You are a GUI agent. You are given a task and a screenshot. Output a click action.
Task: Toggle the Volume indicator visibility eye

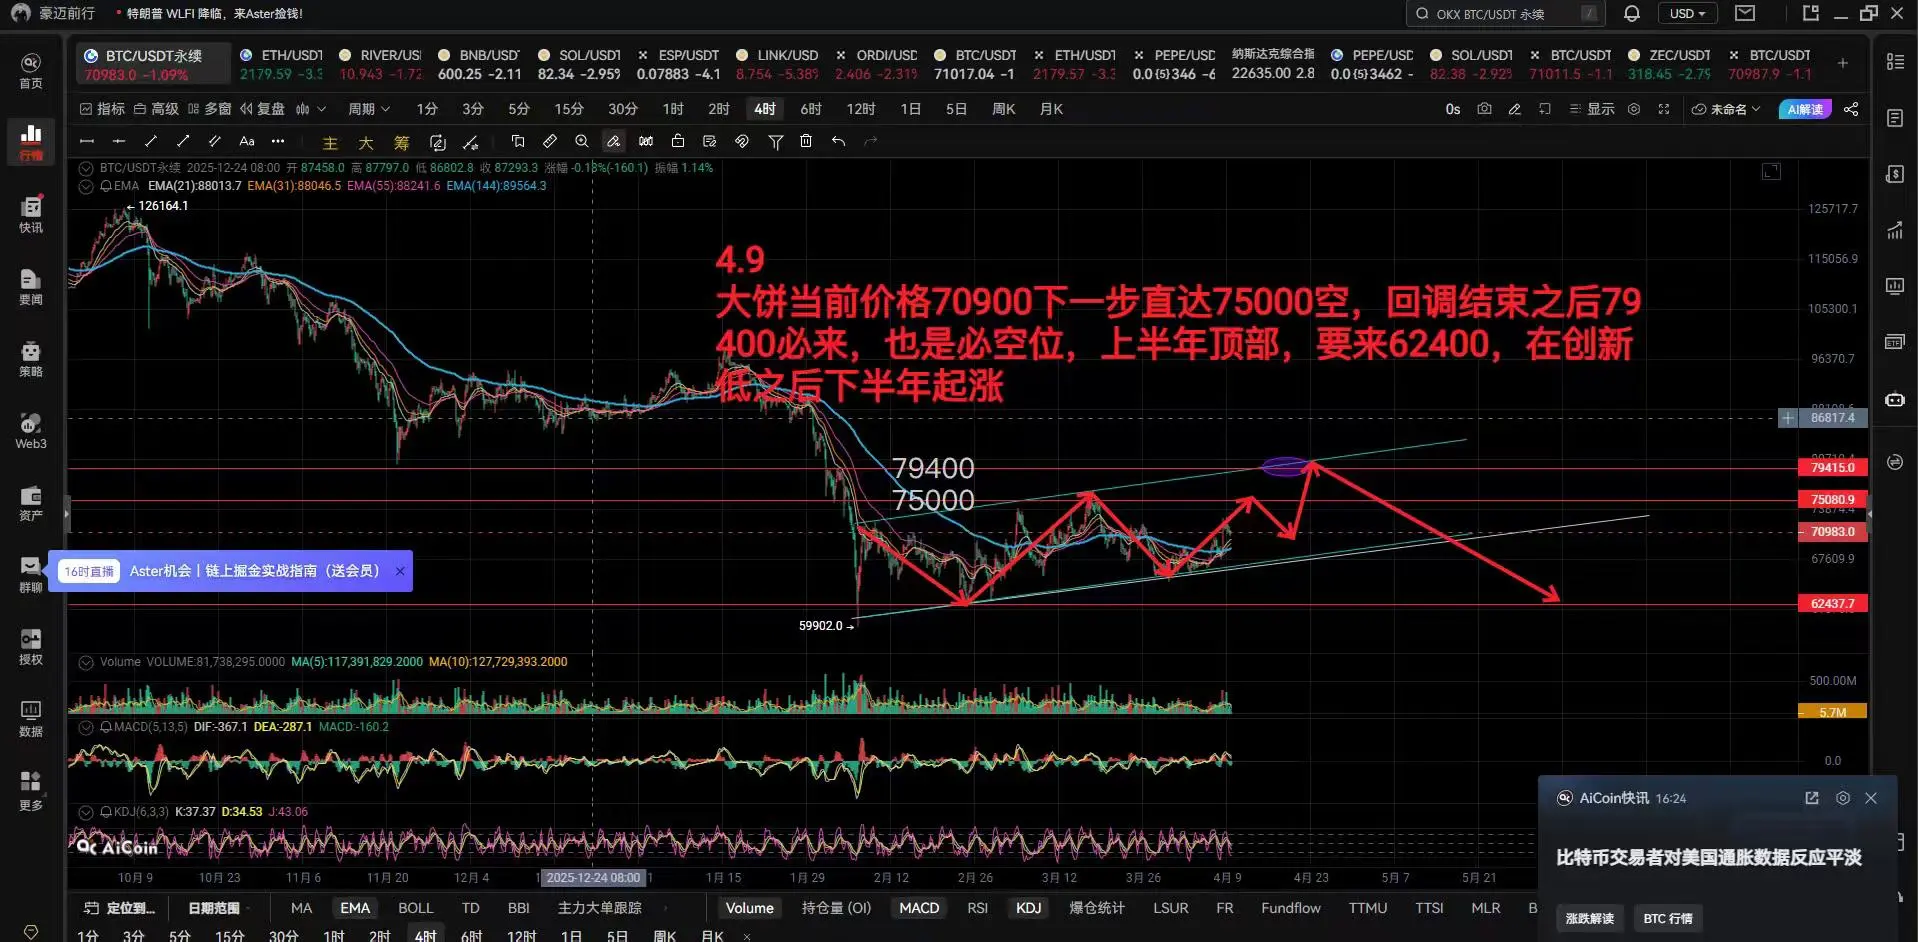(86, 662)
